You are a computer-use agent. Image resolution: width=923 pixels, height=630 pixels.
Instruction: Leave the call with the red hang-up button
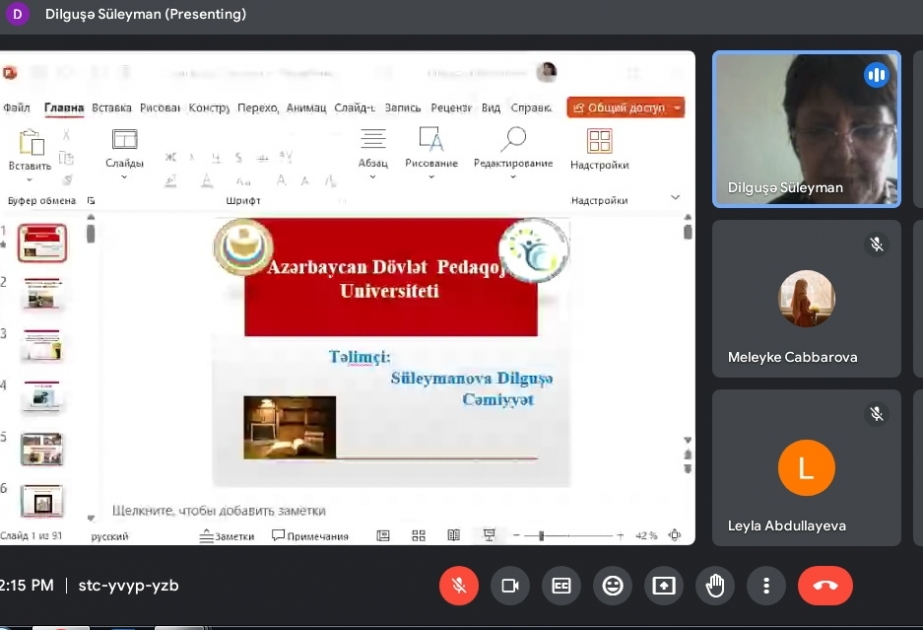pos(825,585)
